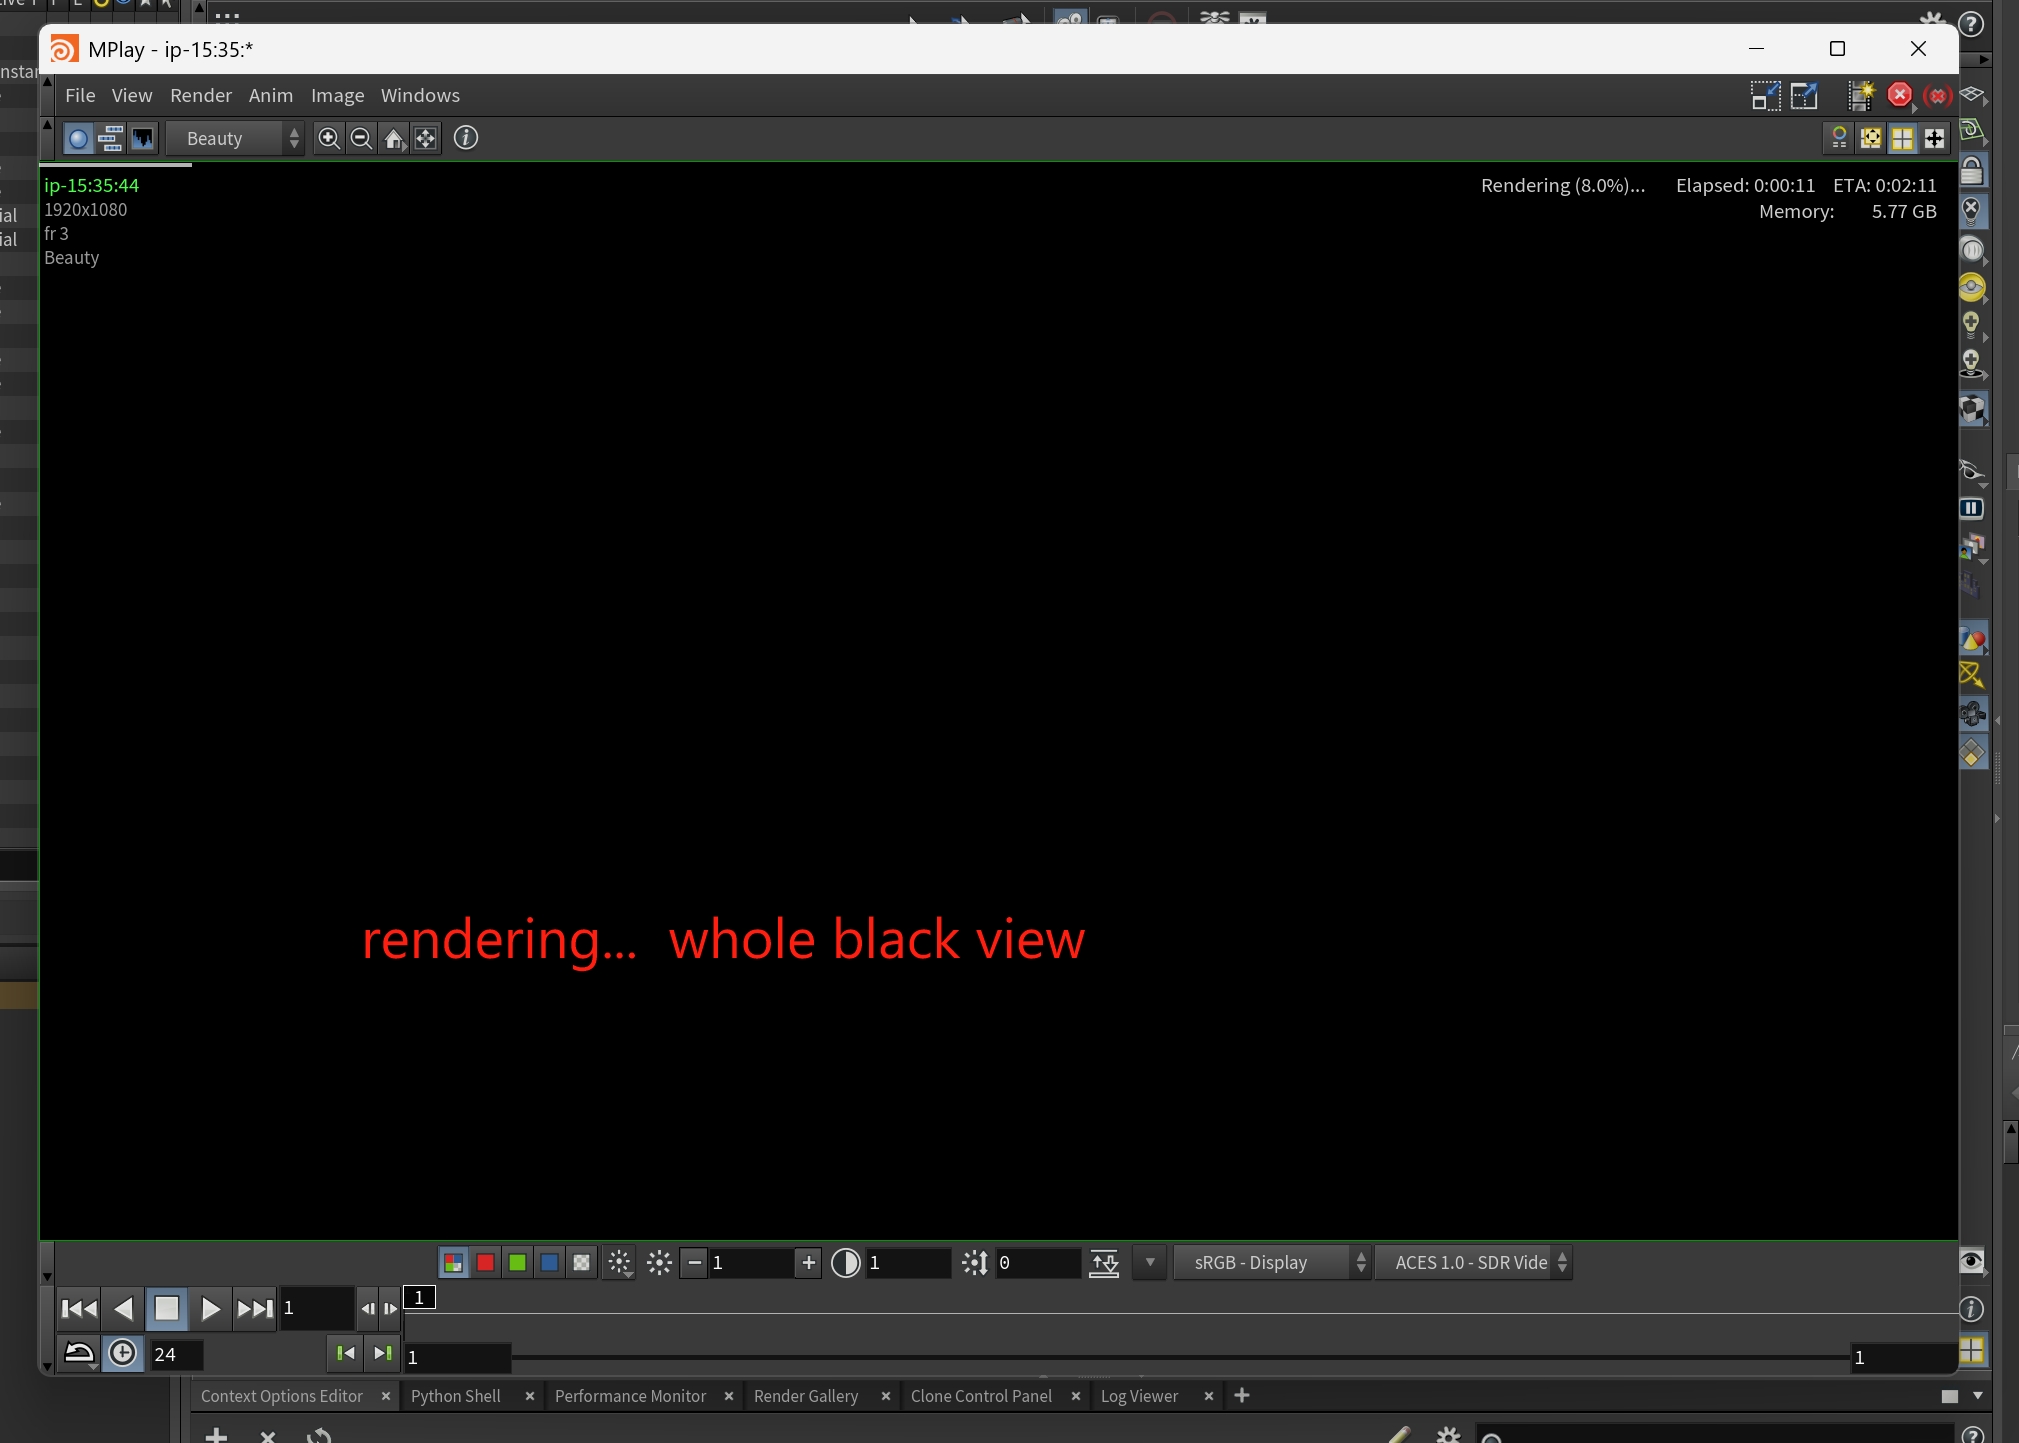2019x1443 pixels.
Task: Click the red stop render icon
Action: point(1899,95)
